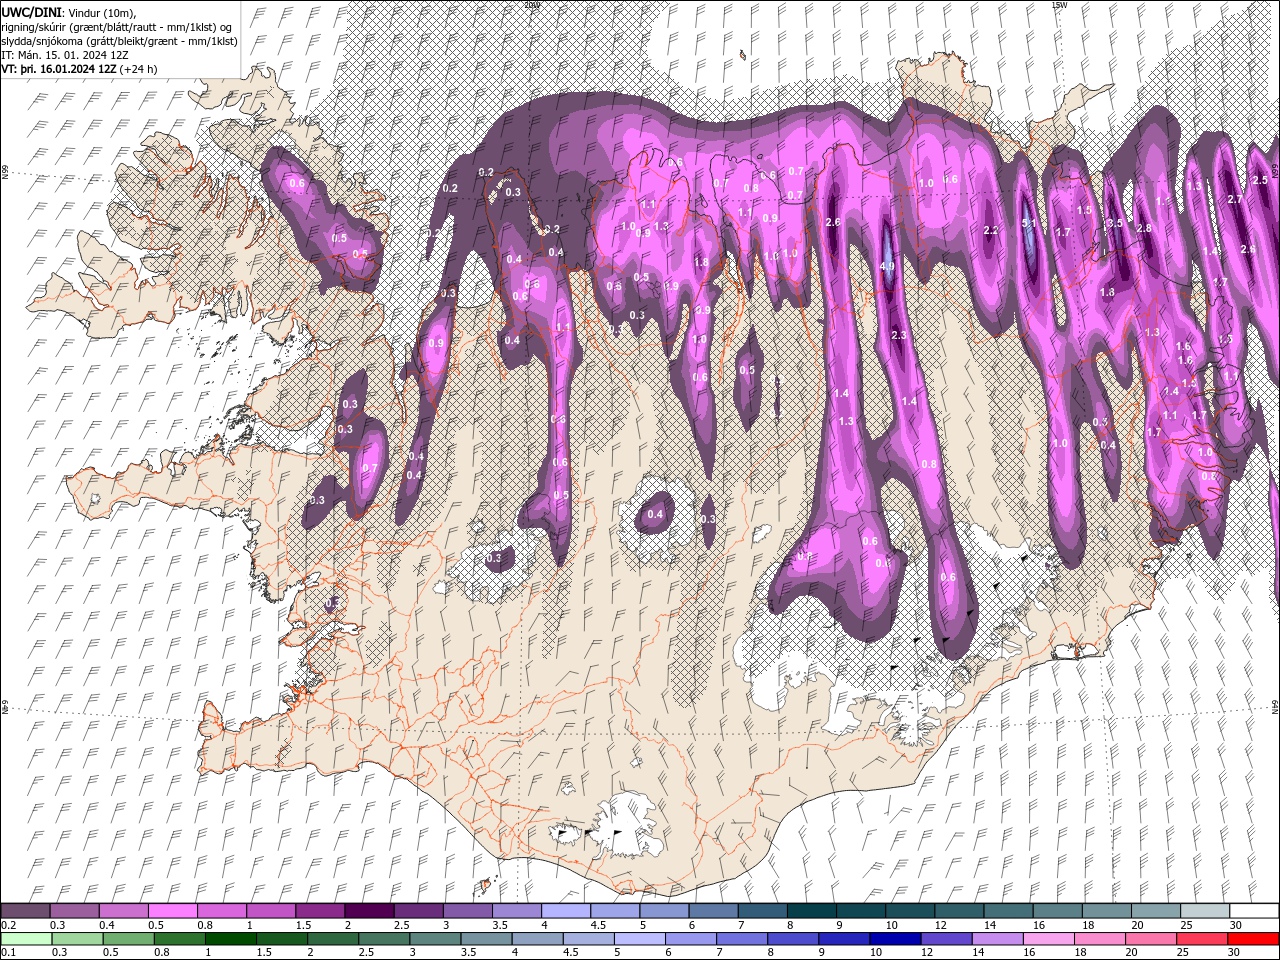This screenshot has width=1280, height=960.
Task: Click the 0.2 swatch in upper purple legend row
Action: point(26,911)
